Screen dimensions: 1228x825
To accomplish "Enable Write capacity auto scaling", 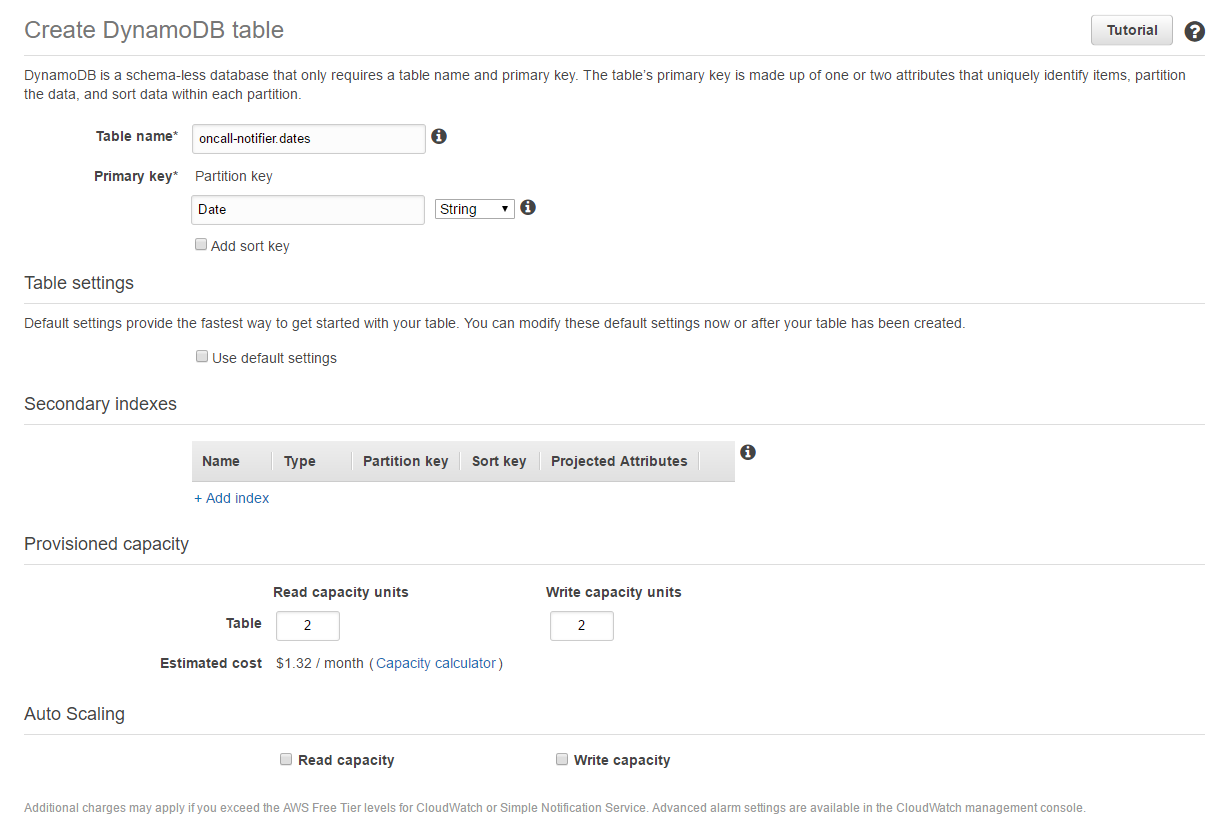I will (x=562, y=759).
